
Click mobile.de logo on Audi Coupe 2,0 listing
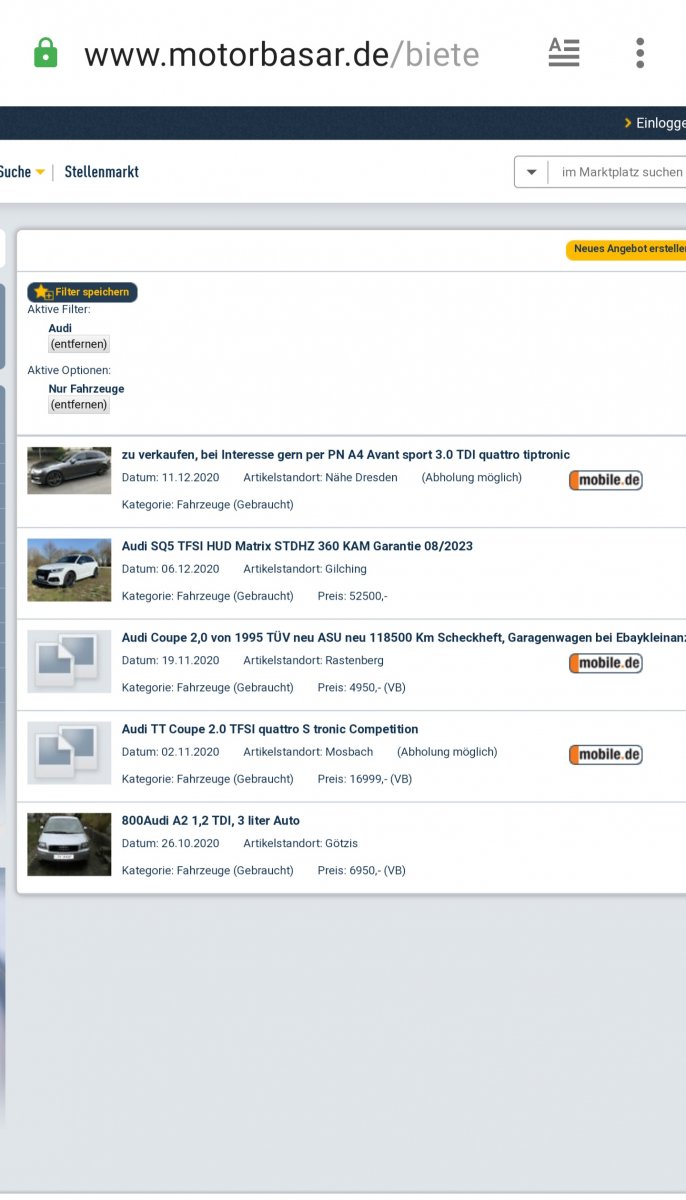coord(606,663)
